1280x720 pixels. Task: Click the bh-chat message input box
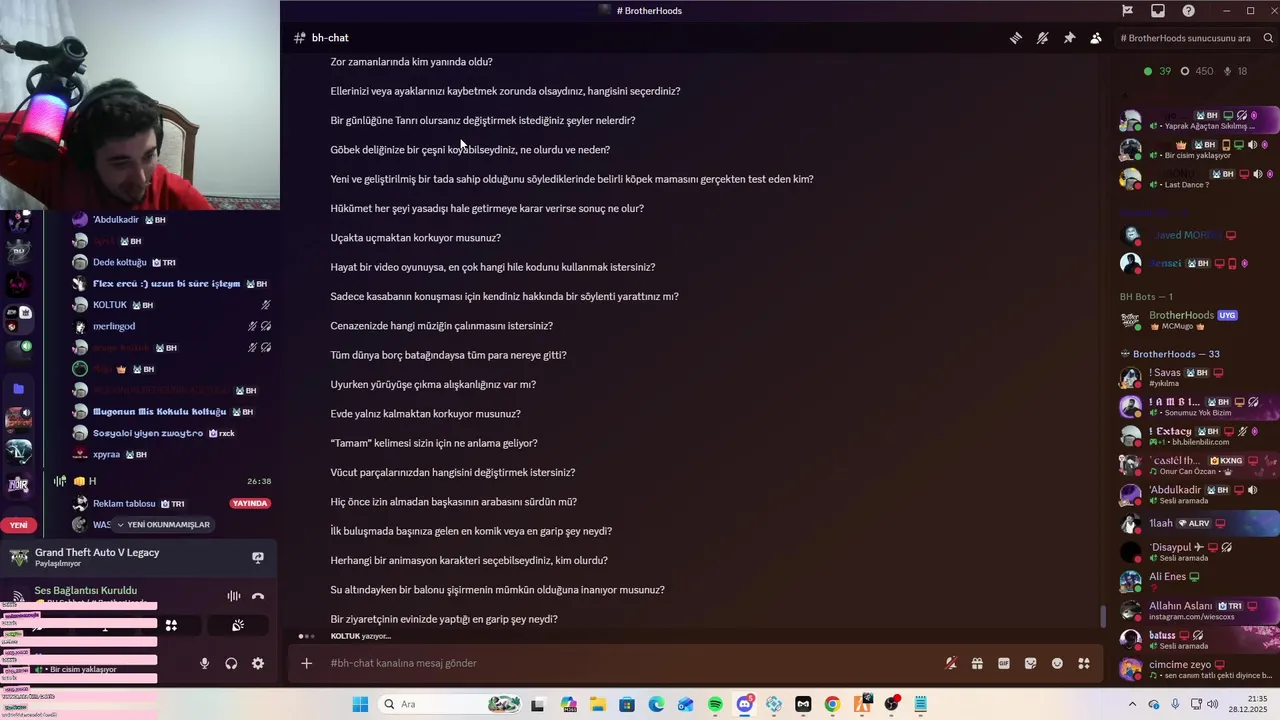[630, 663]
